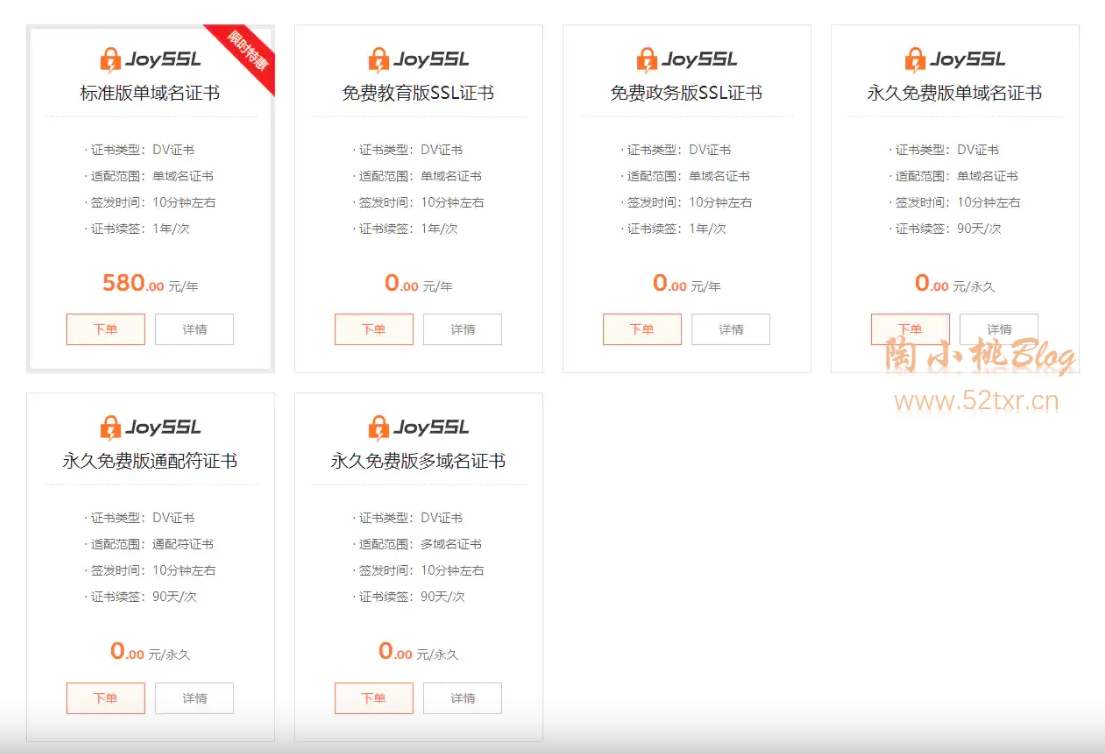Screen dimensions: 1105x754
Task: Click the 580.00 元/年 price
Action: click(x=150, y=283)
